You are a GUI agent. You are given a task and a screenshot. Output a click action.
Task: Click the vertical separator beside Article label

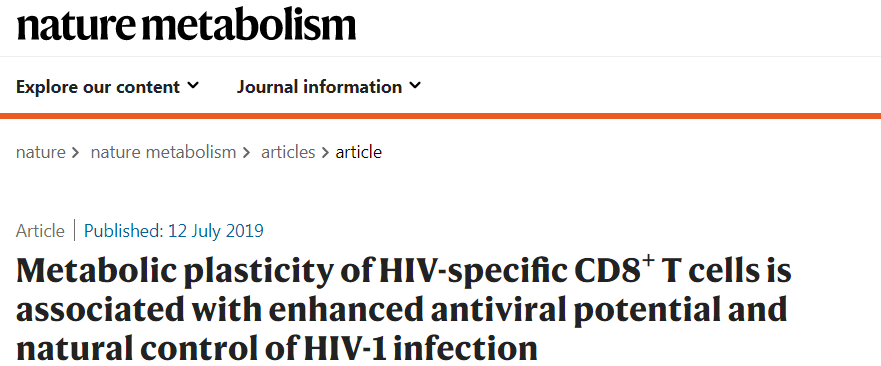74,231
